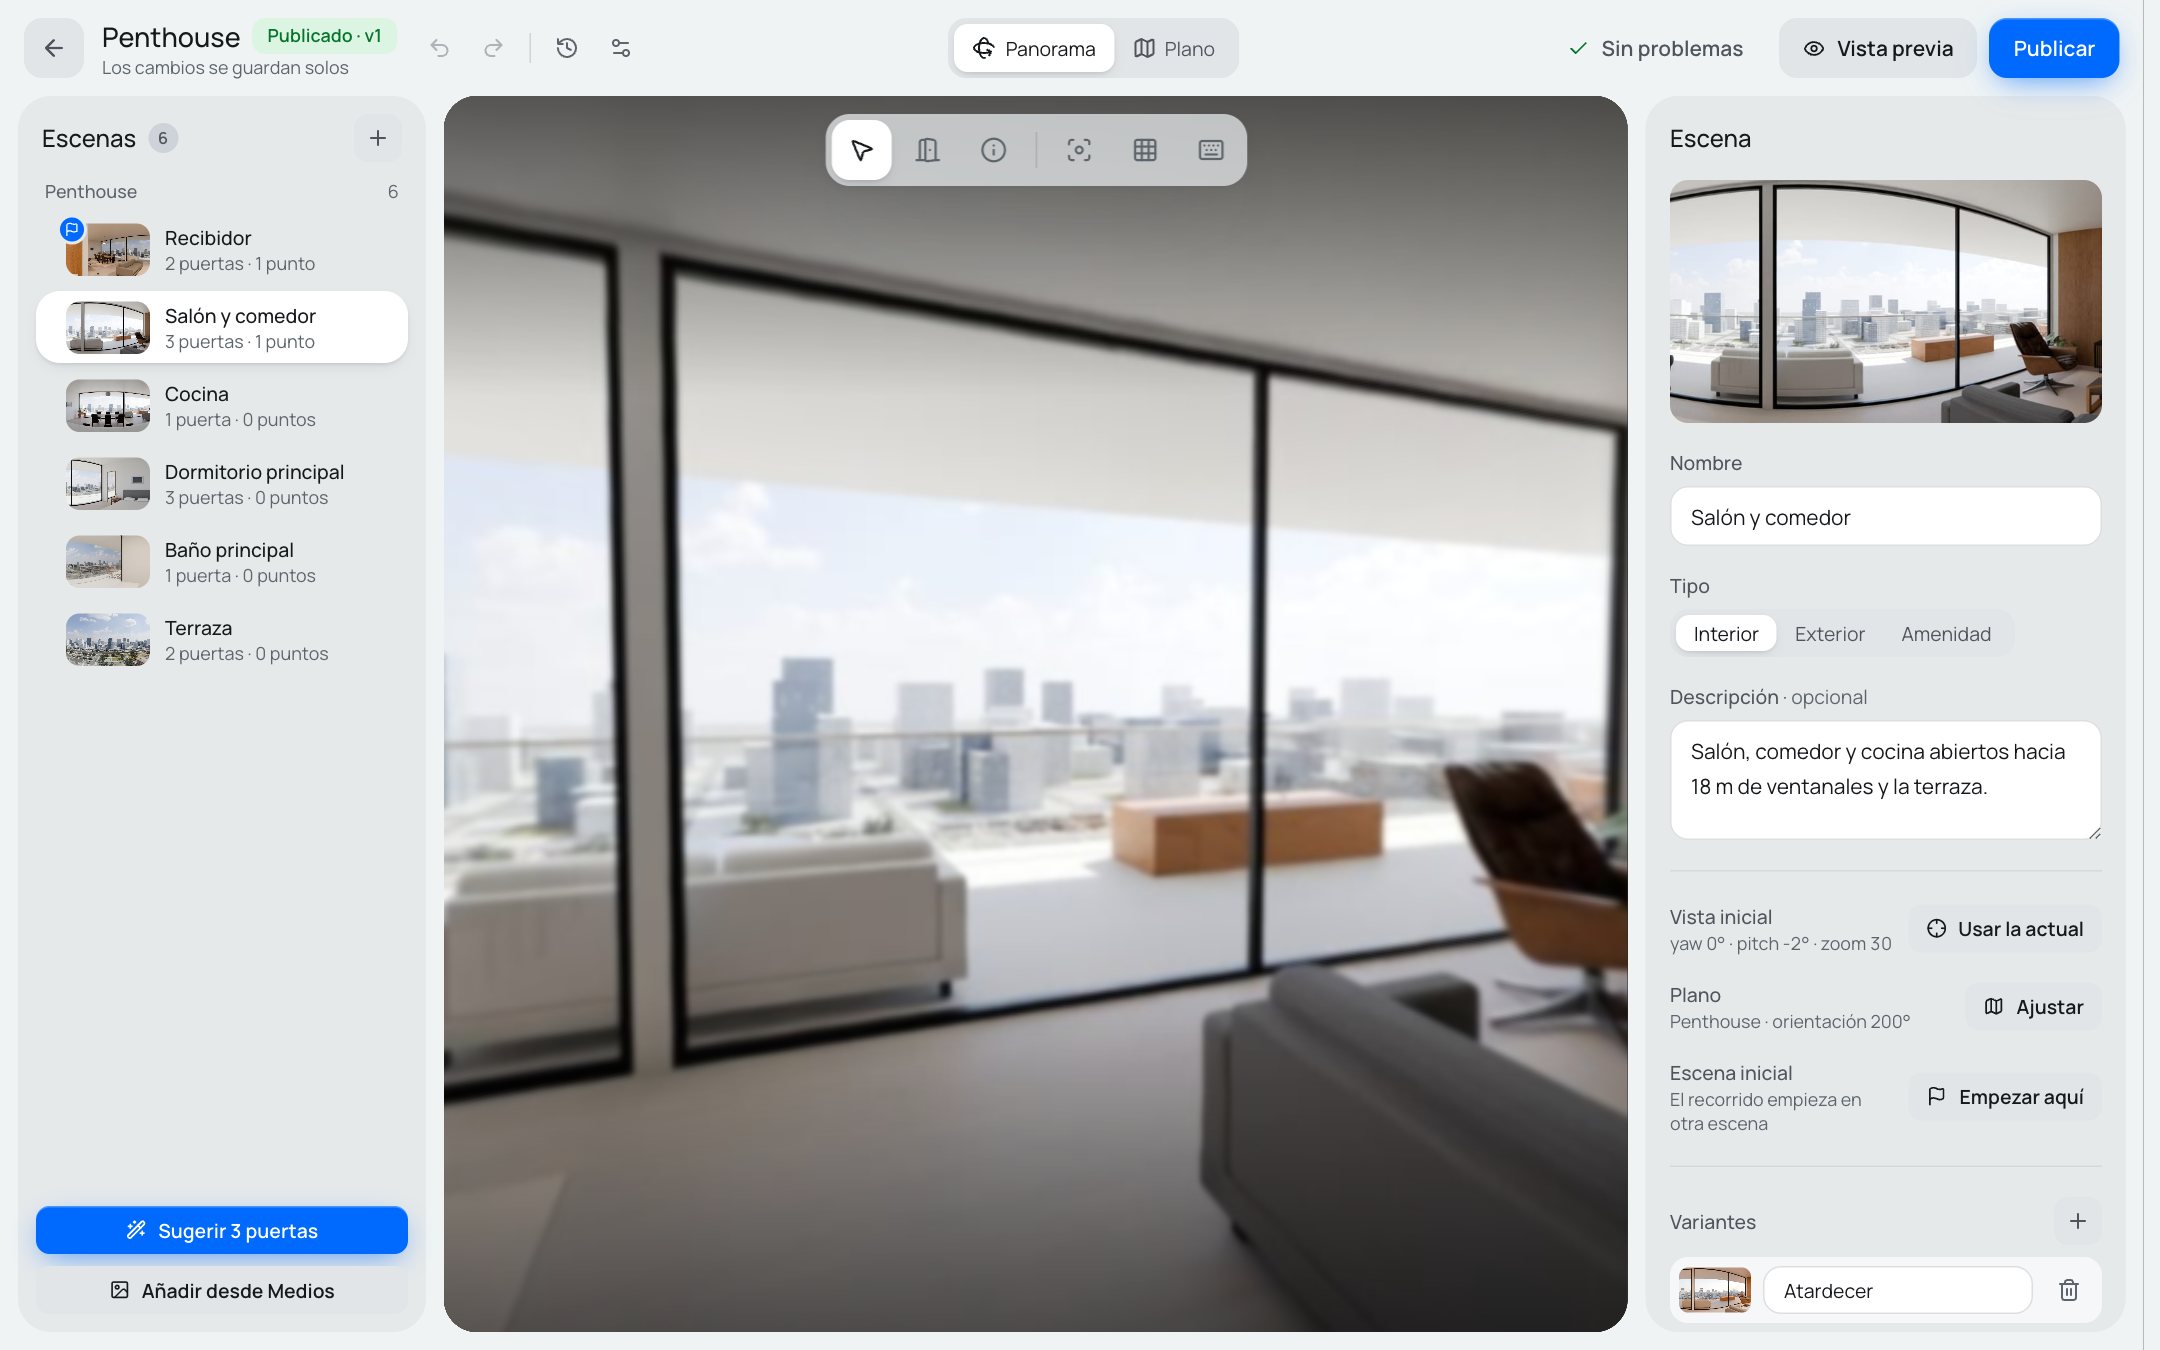2160x1350 pixels.
Task: Click Sin problemas status indicator
Action: coord(1656,48)
